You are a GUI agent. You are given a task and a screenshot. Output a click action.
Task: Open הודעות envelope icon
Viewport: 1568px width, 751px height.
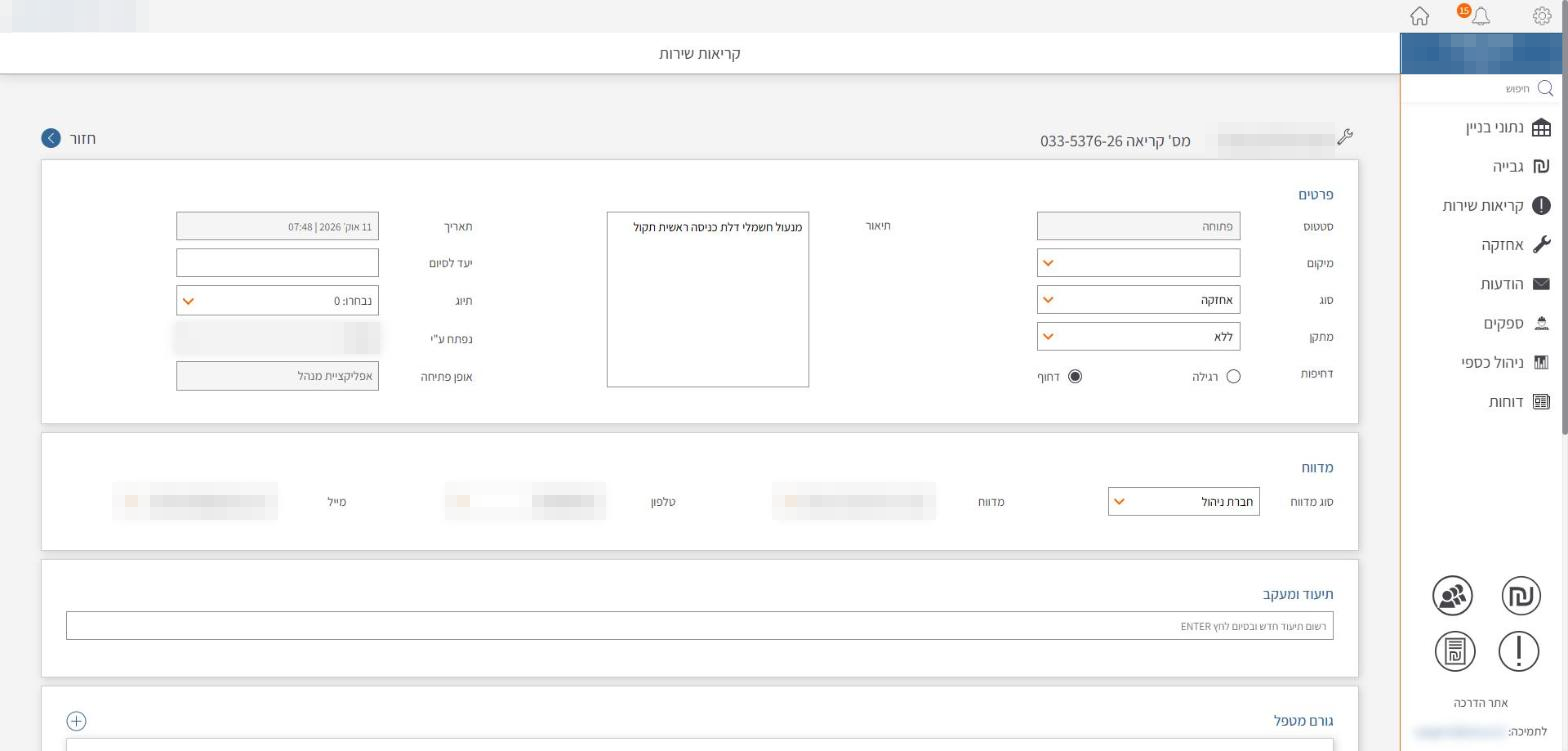1541,284
